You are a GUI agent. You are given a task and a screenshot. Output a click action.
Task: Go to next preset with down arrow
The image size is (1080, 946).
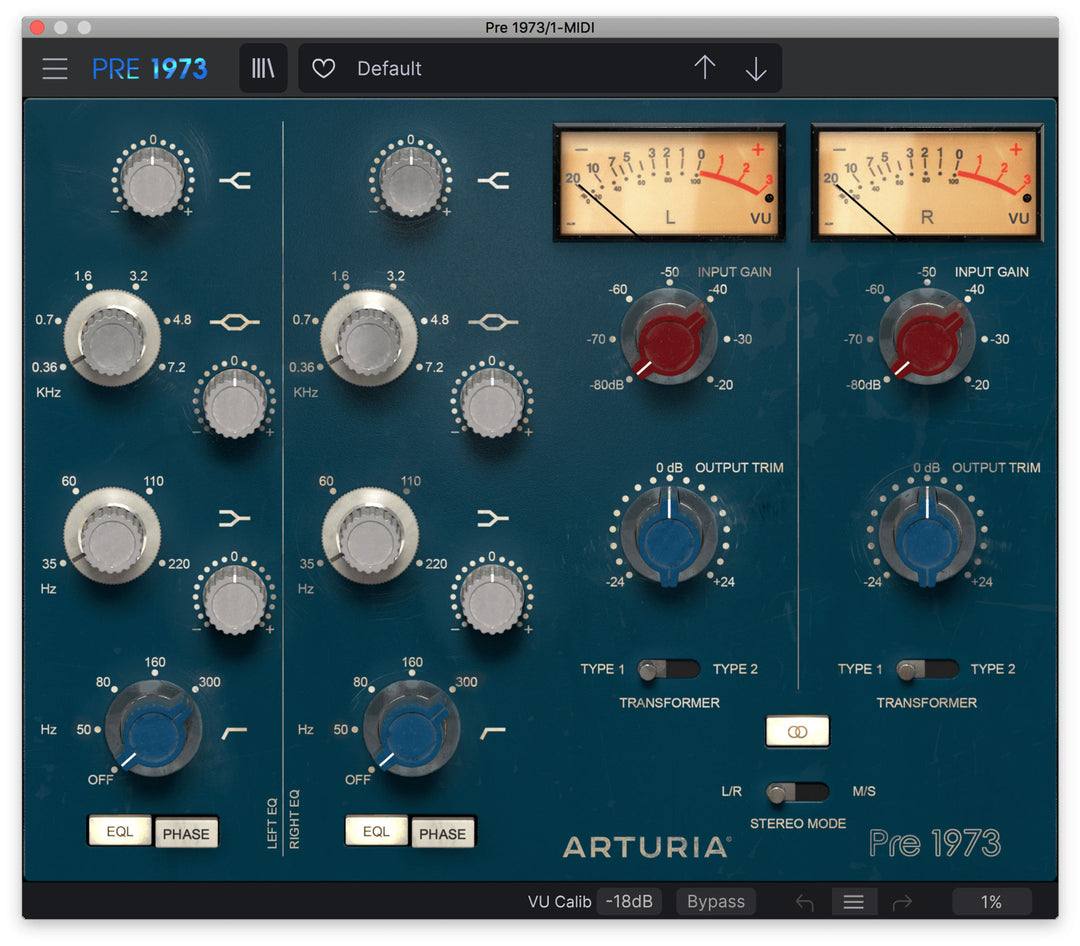pos(756,68)
